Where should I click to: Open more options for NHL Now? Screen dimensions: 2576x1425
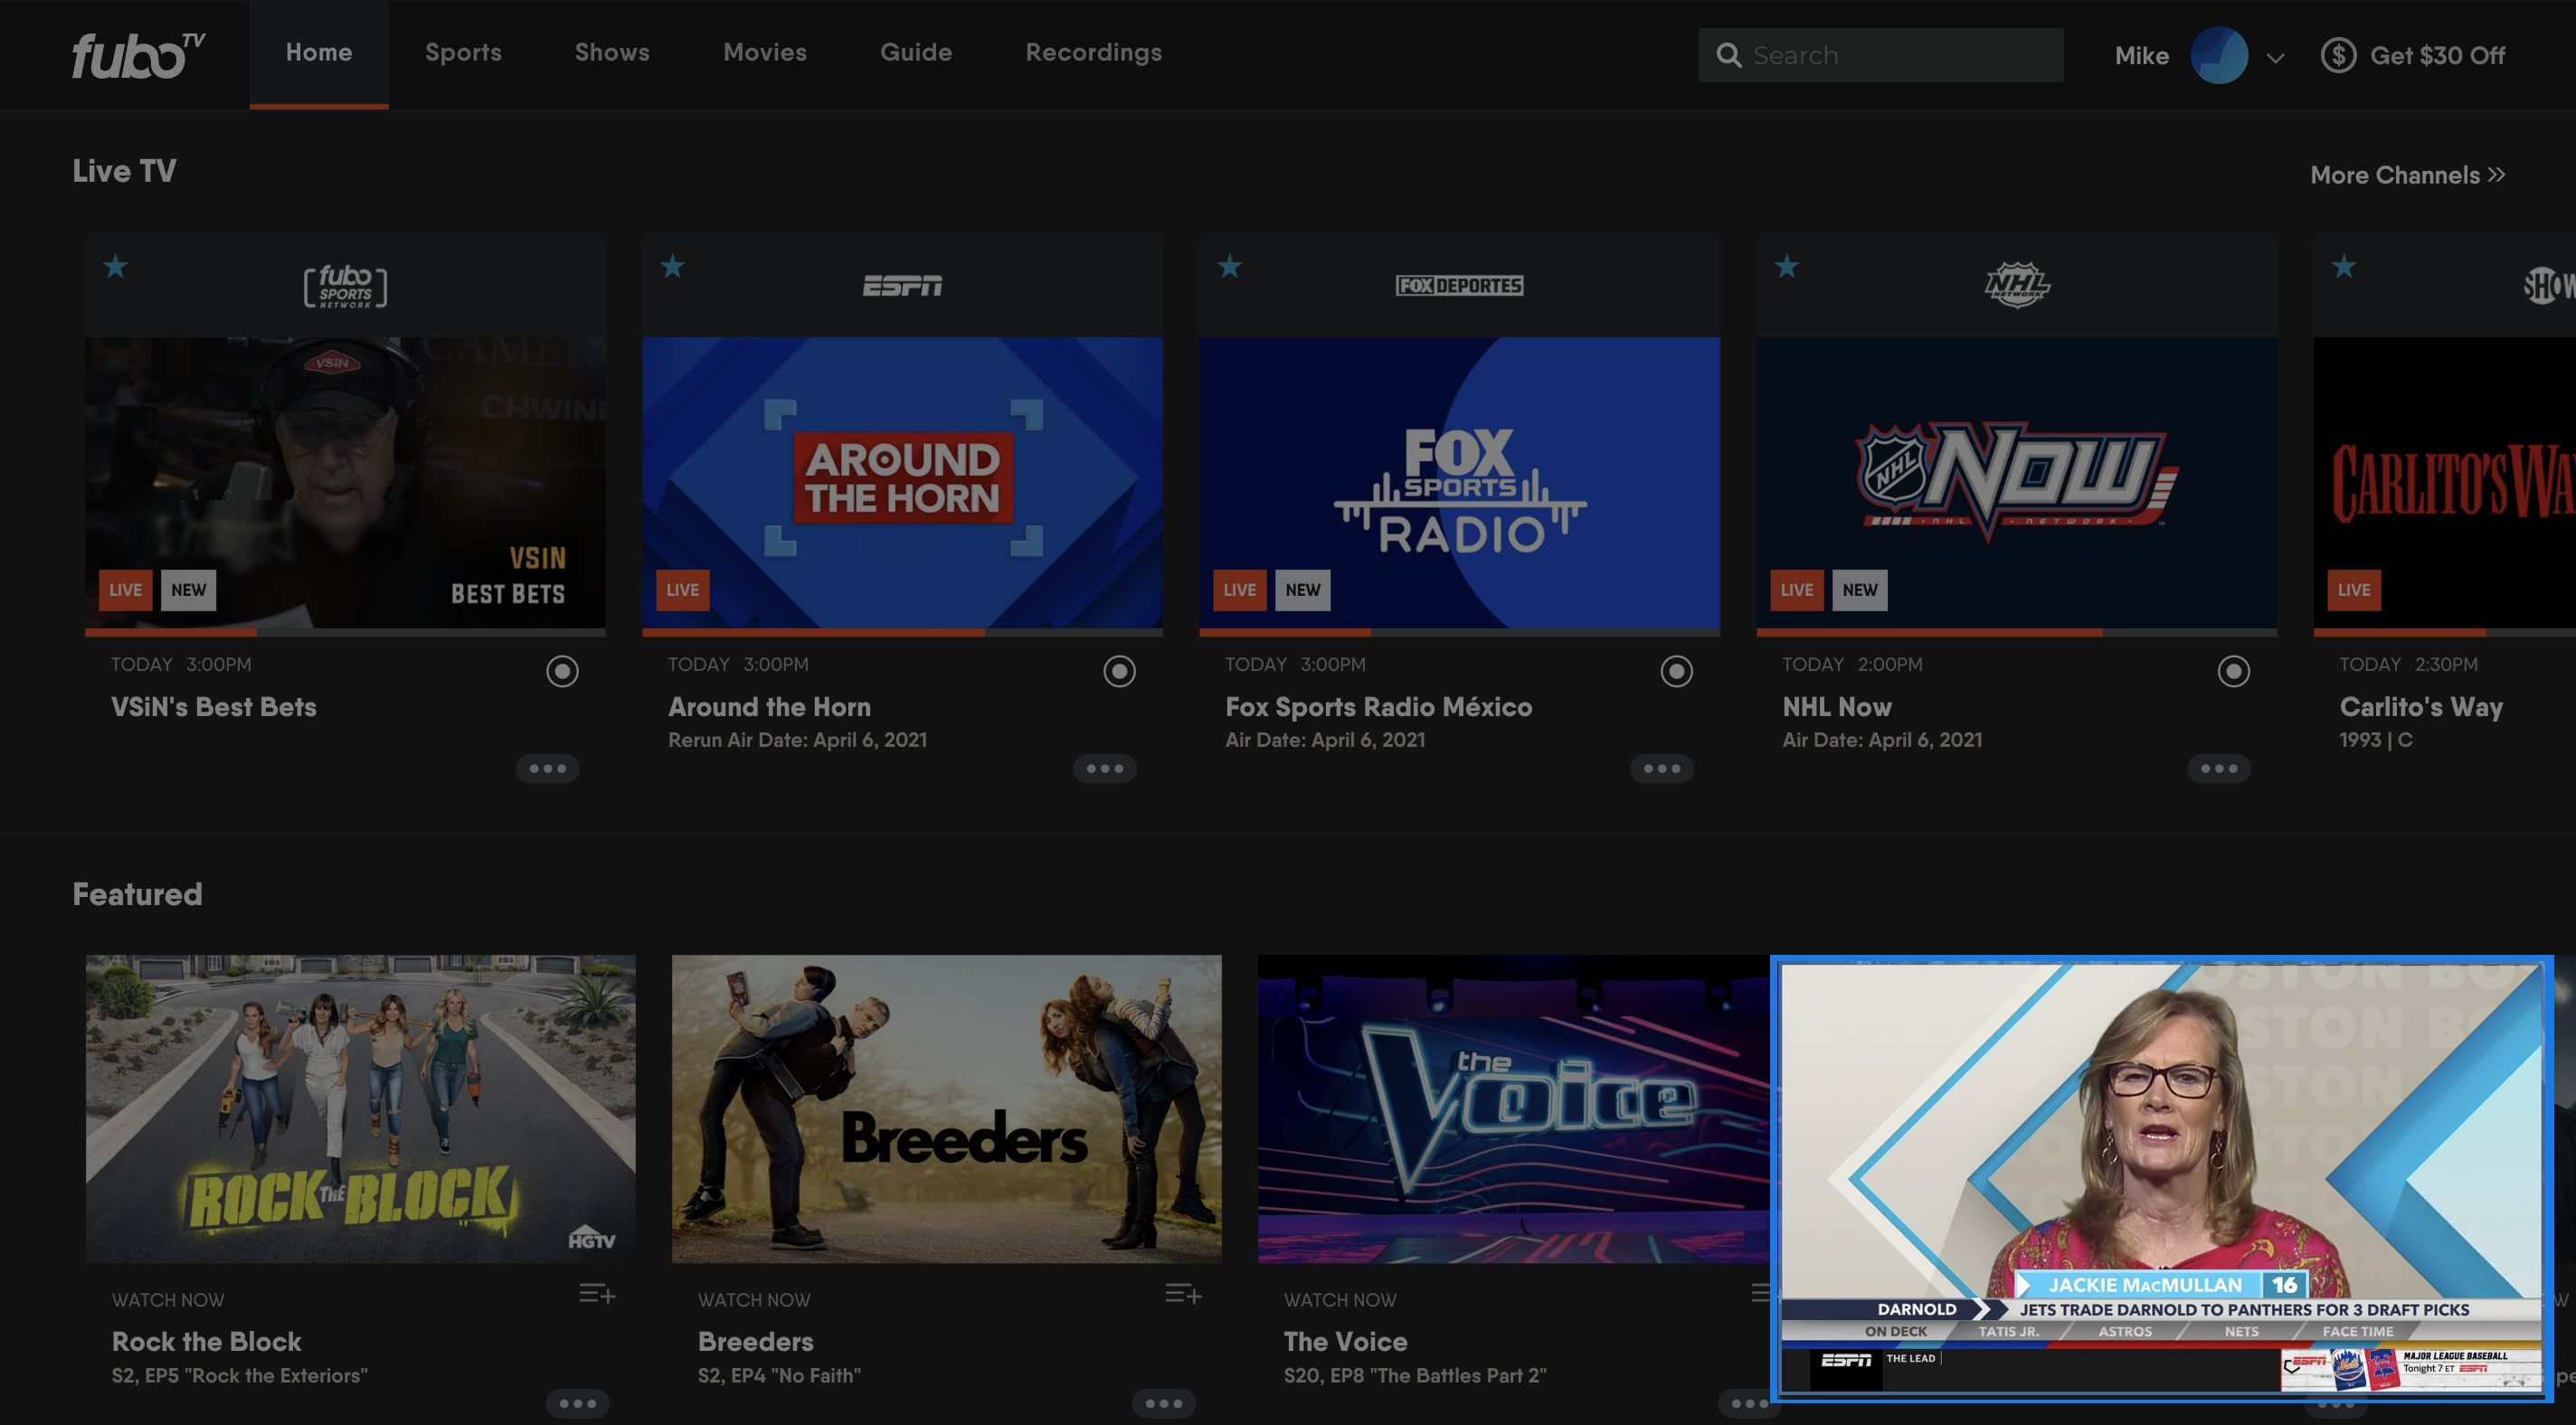2219,768
